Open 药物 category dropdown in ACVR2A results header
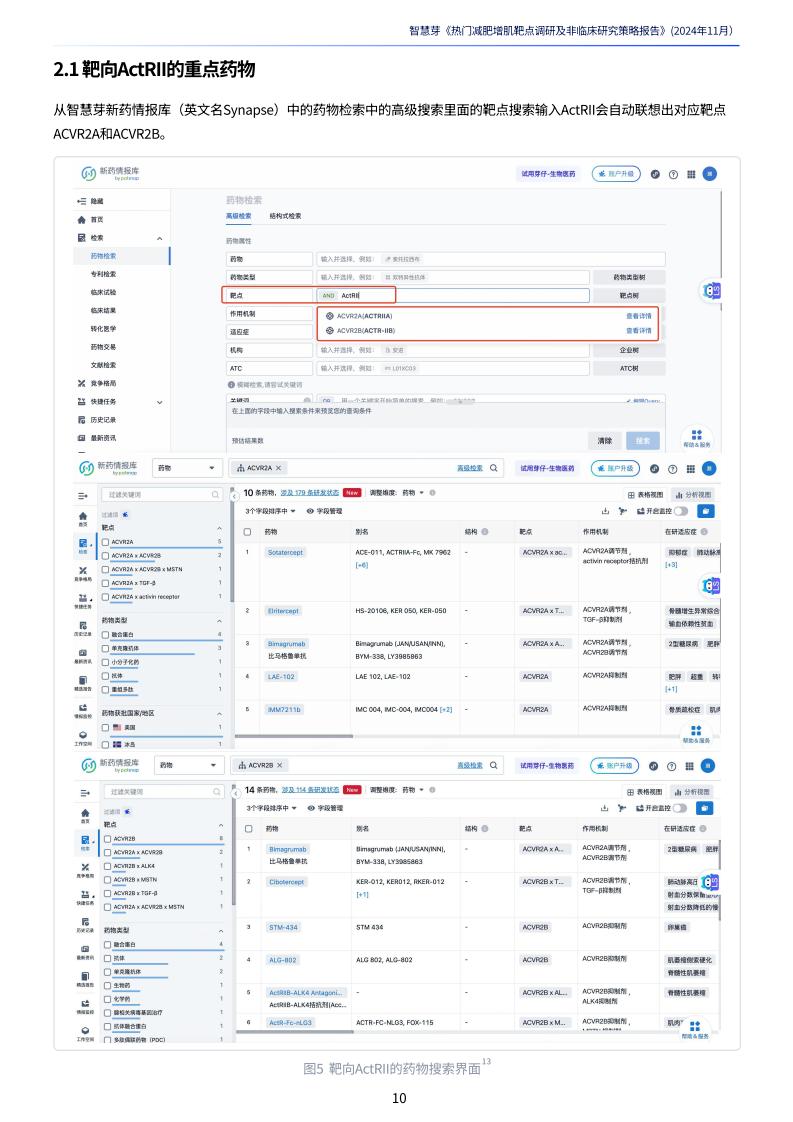 tap(187, 468)
